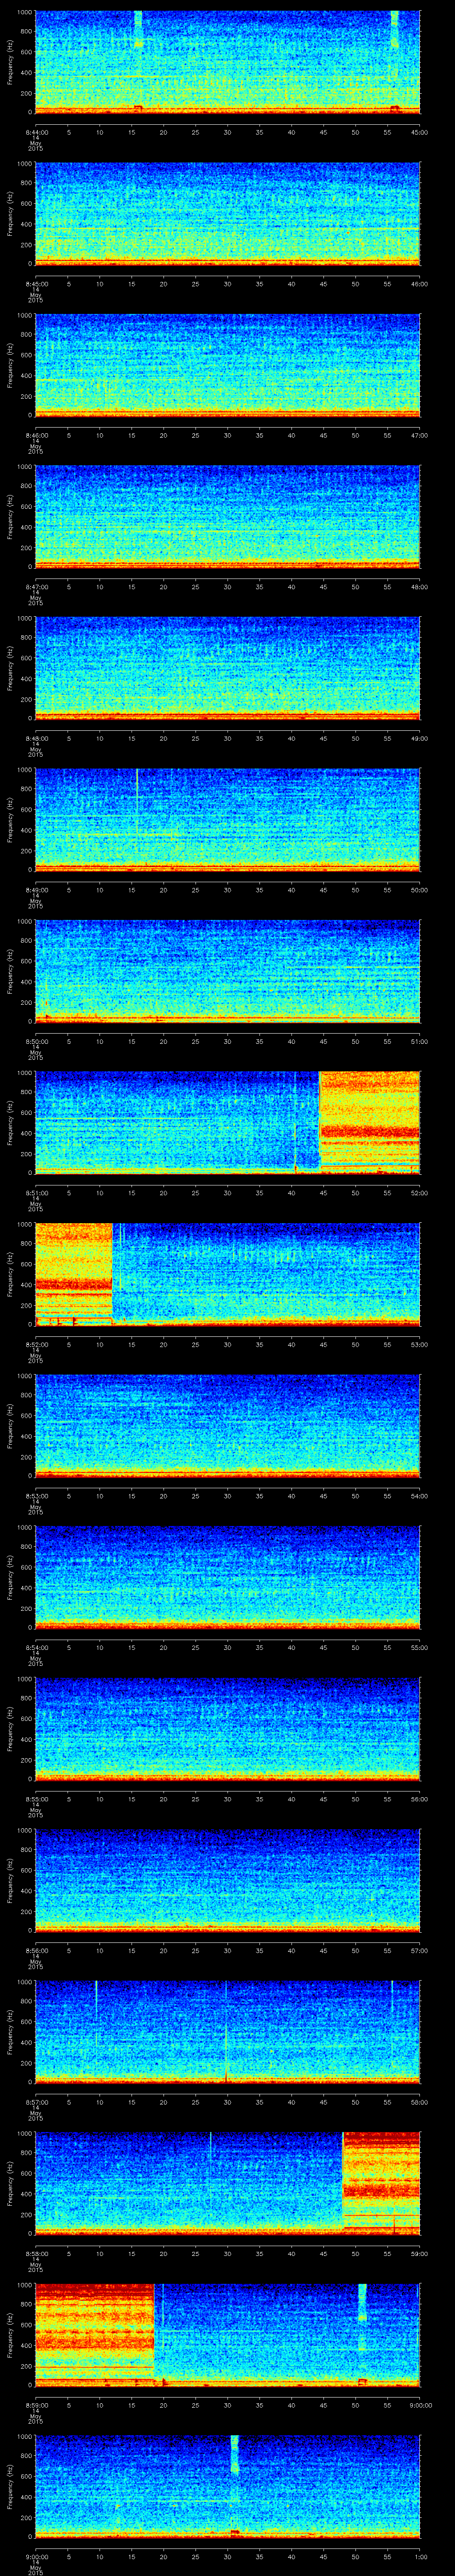Click the spectrogram panel starting at 8:55:00

click(228, 1729)
